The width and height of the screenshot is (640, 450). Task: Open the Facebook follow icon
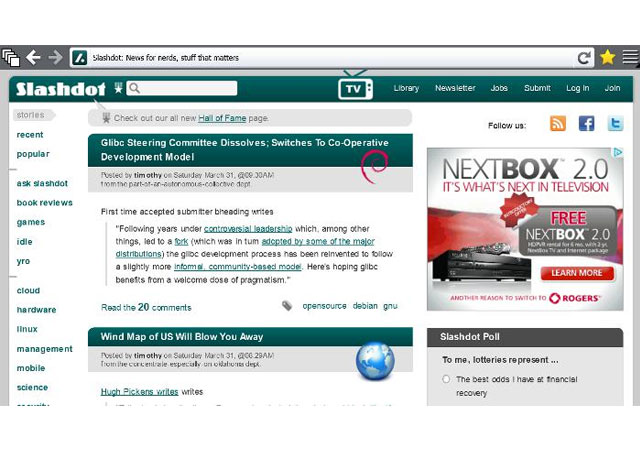click(587, 123)
